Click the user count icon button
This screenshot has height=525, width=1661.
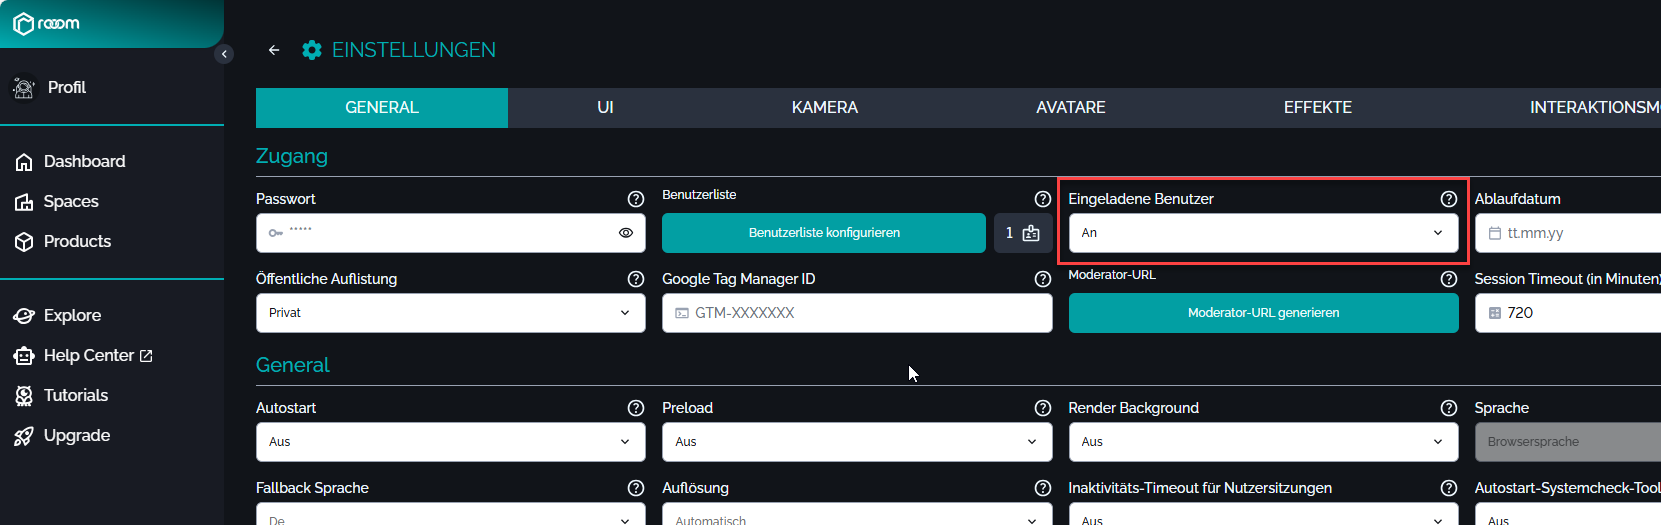1023,233
